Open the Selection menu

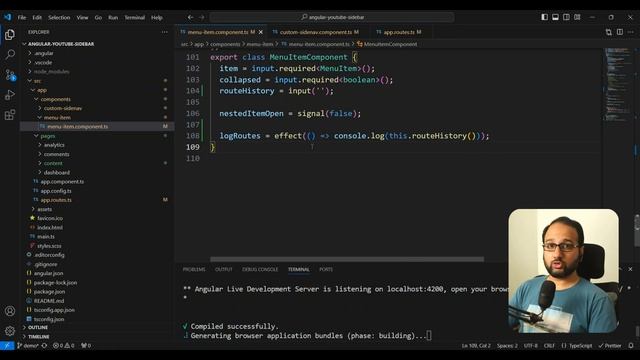pos(59,18)
